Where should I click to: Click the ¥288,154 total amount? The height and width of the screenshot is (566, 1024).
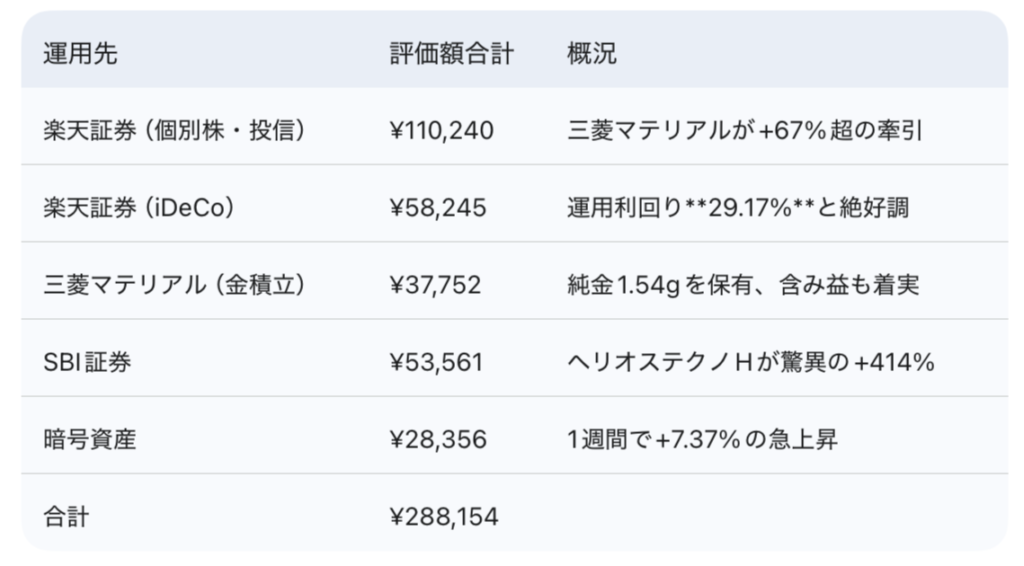pyautogui.click(x=443, y=516)
